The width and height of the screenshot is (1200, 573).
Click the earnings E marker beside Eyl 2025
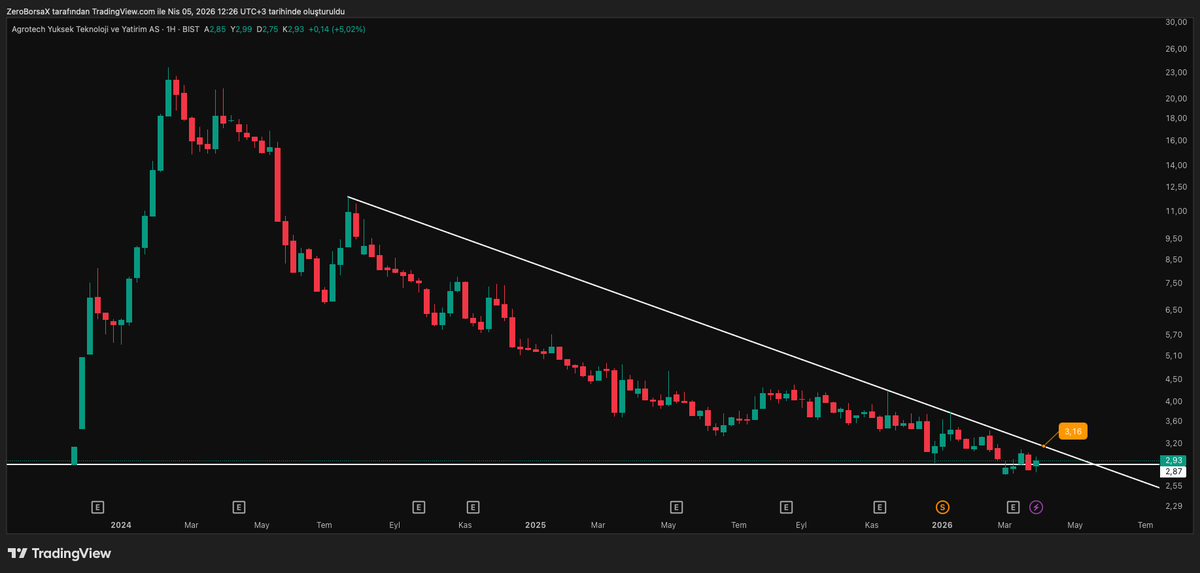[x=788, y=507]
